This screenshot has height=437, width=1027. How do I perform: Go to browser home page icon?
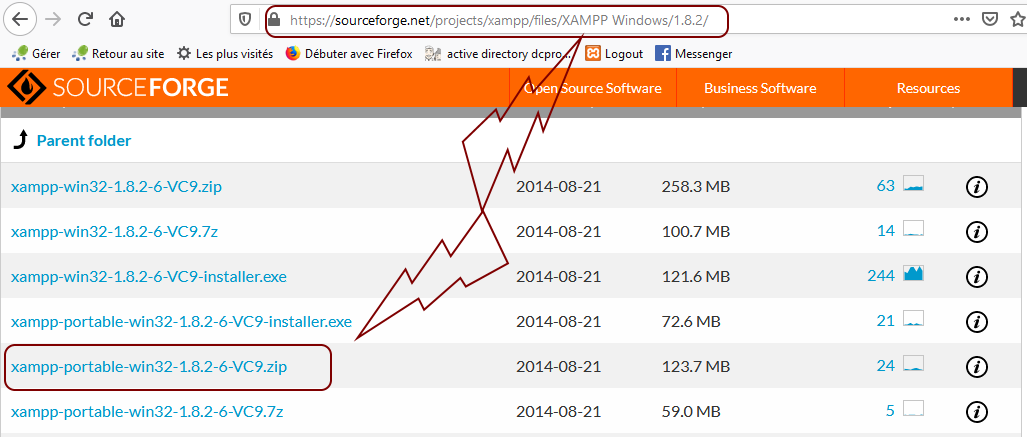(117, 19)
